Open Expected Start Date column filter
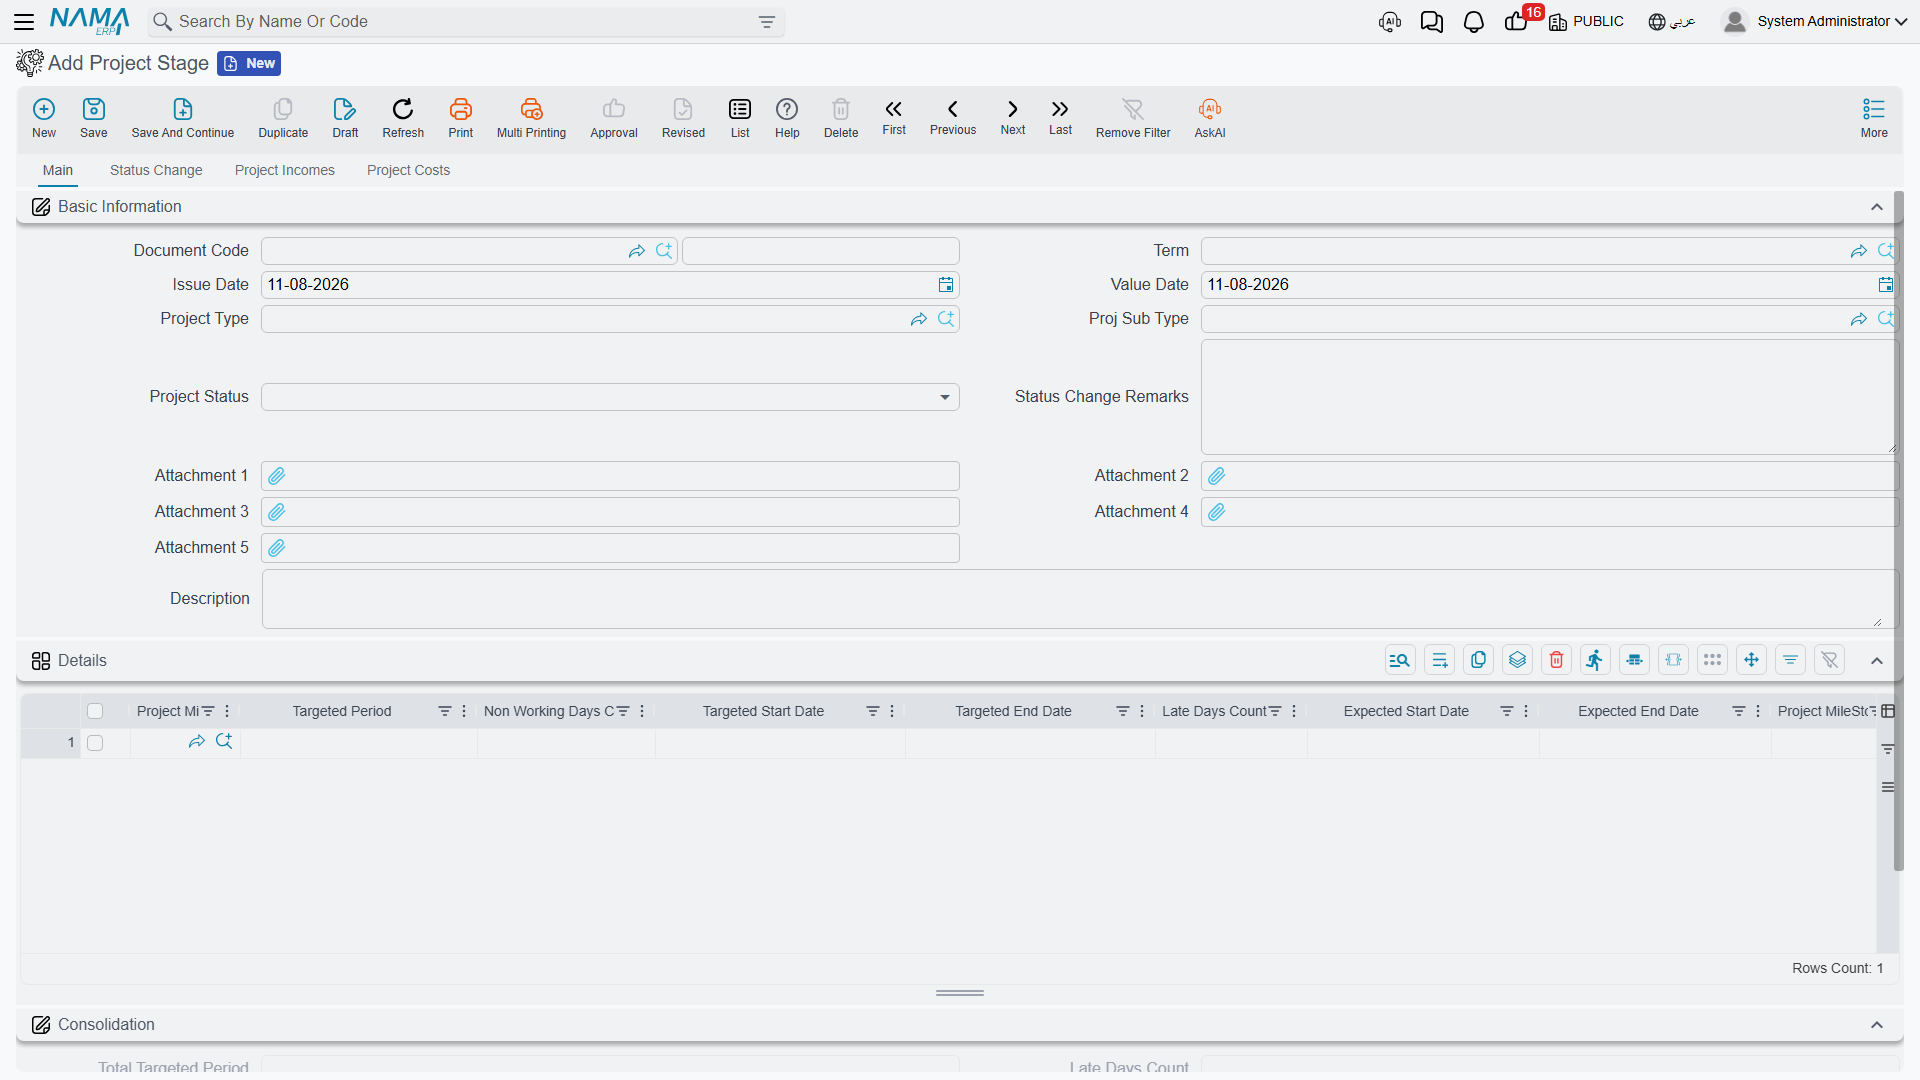Viewport: 1920px width, 1080px height. click(1506, 711)
